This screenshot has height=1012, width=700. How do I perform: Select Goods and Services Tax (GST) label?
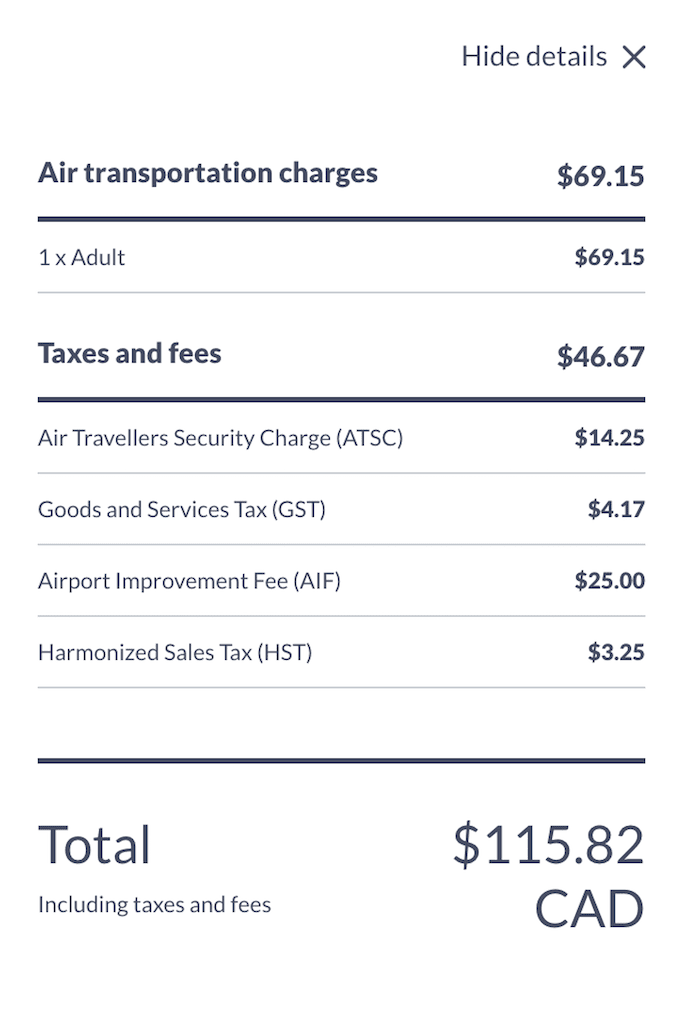pyautogui.click(x=182, y=510)
